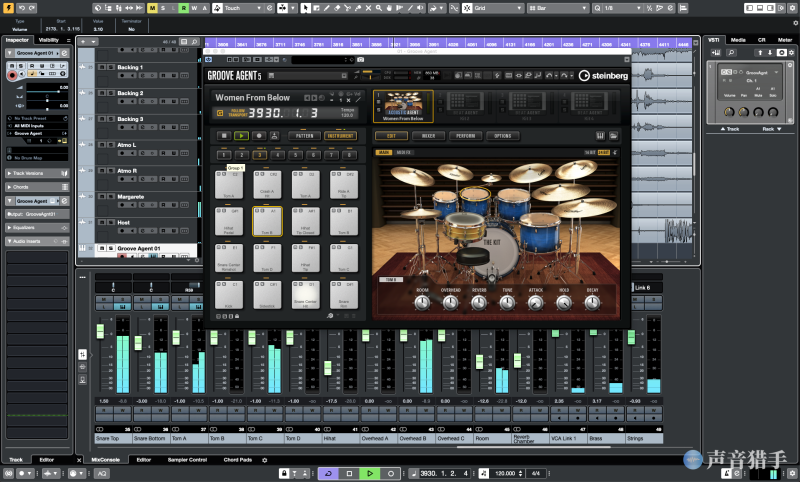Toggle the right zone visibility button

tap(770, 8)
